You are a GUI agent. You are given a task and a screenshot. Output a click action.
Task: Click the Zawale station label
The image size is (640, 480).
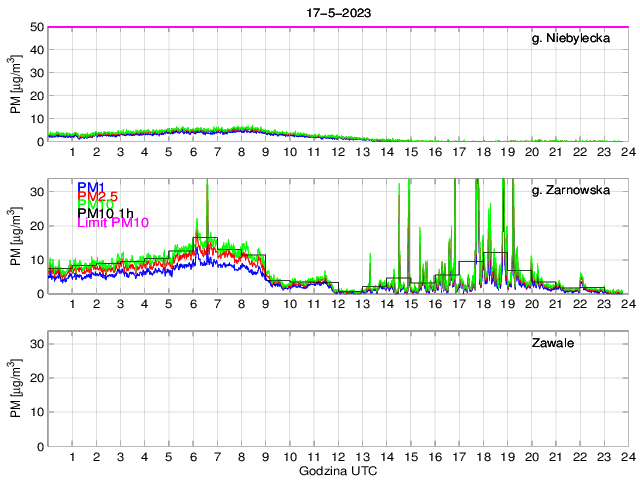pyautogui.click(x=551, y=343)
